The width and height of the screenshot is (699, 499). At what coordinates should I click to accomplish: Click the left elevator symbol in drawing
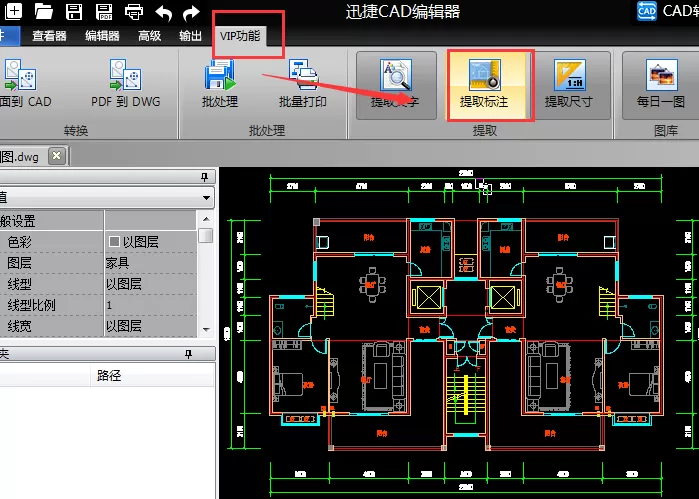428,298
